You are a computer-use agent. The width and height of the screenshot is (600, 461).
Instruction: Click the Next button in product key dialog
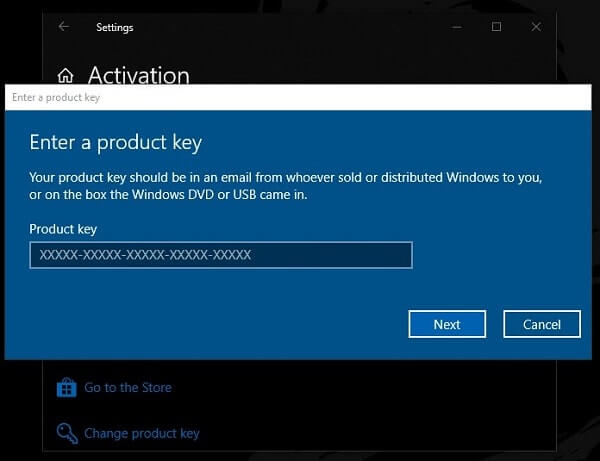(447, 324)
